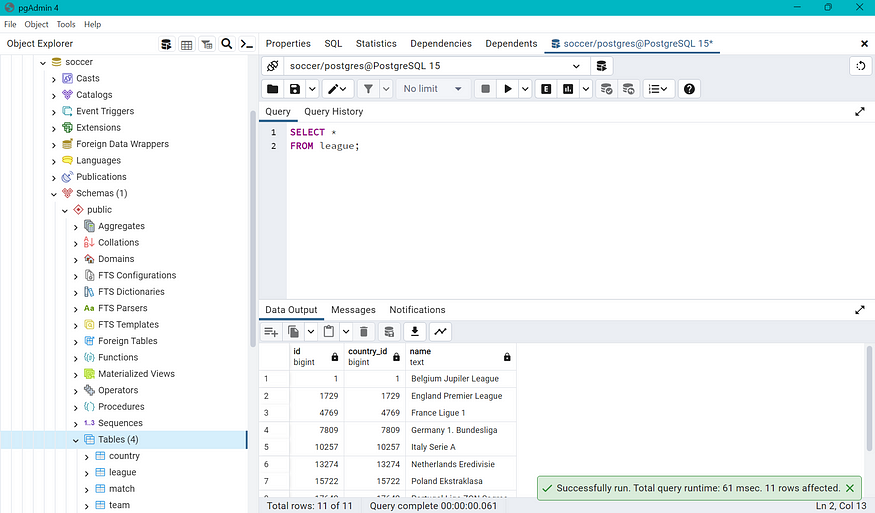The image size is (875, 513).
Task: Click the country_id column header
Action: tap(374, 357)
